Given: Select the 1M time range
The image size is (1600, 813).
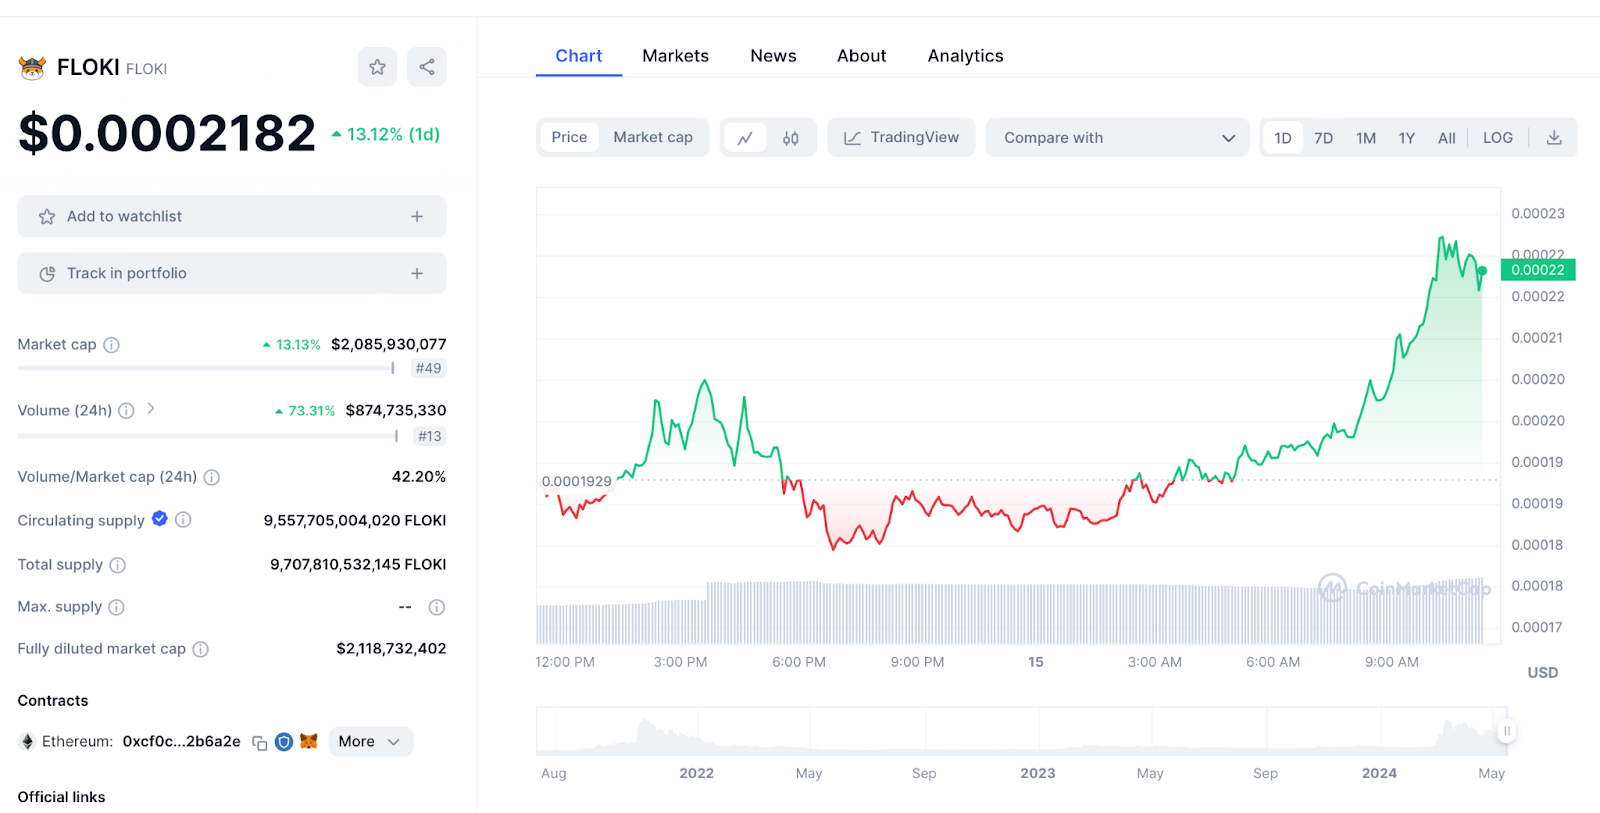Looking at the screenshot, I should (x=1366, y=138).
